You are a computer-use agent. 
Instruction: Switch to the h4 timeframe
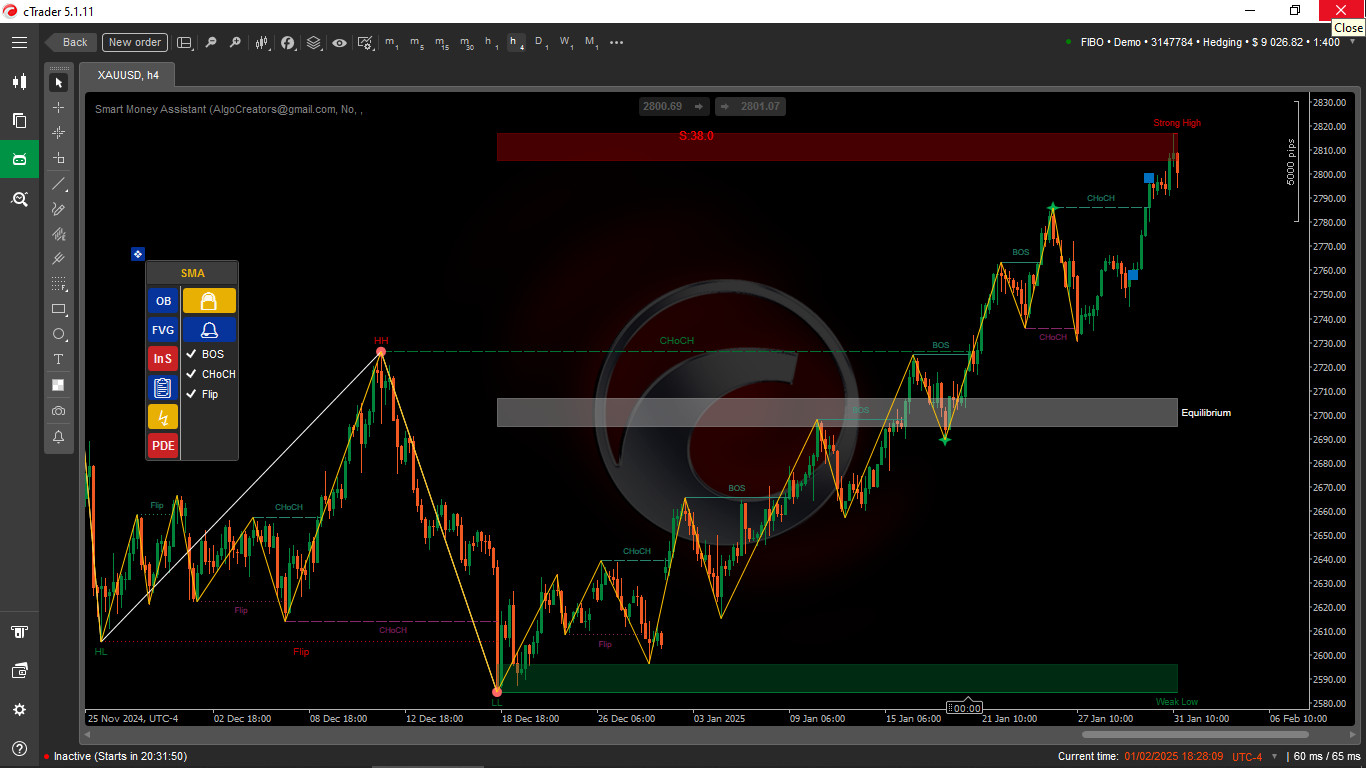pyautogui.click(x=514, y=42)
